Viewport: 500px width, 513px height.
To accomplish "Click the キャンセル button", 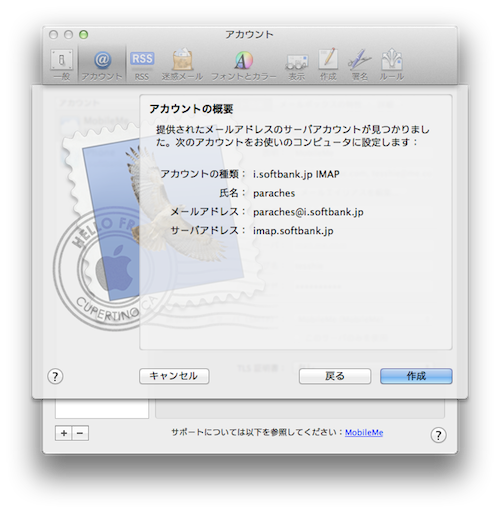I will click(x=174, y=376).
